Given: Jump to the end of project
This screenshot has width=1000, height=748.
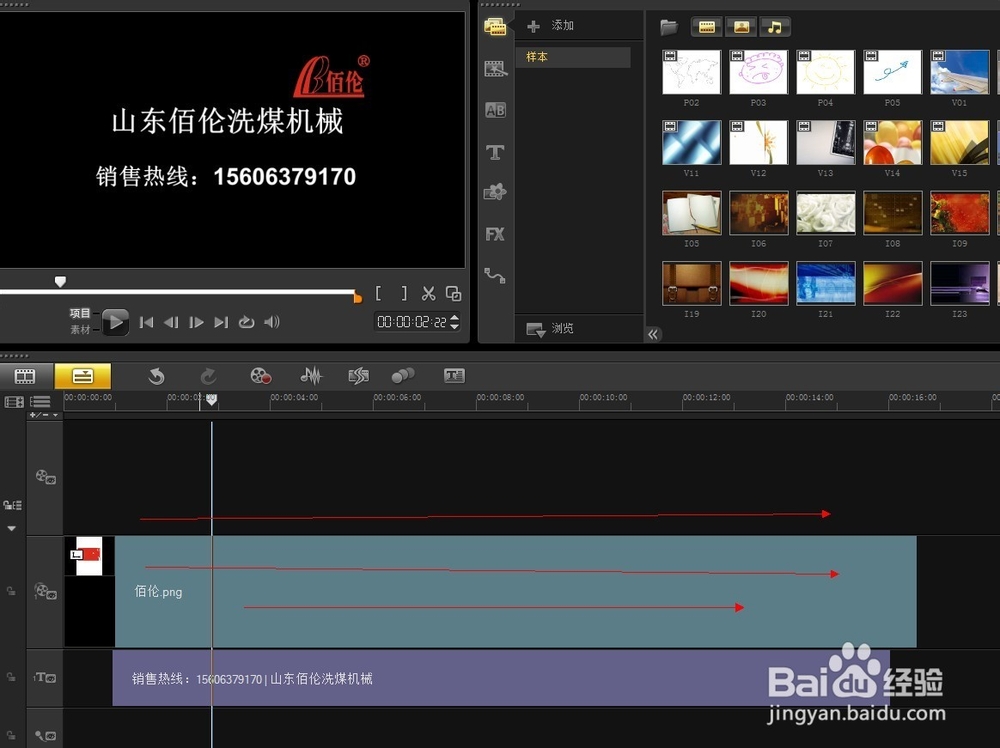Looking at the screenshot, I should (221, 322).
